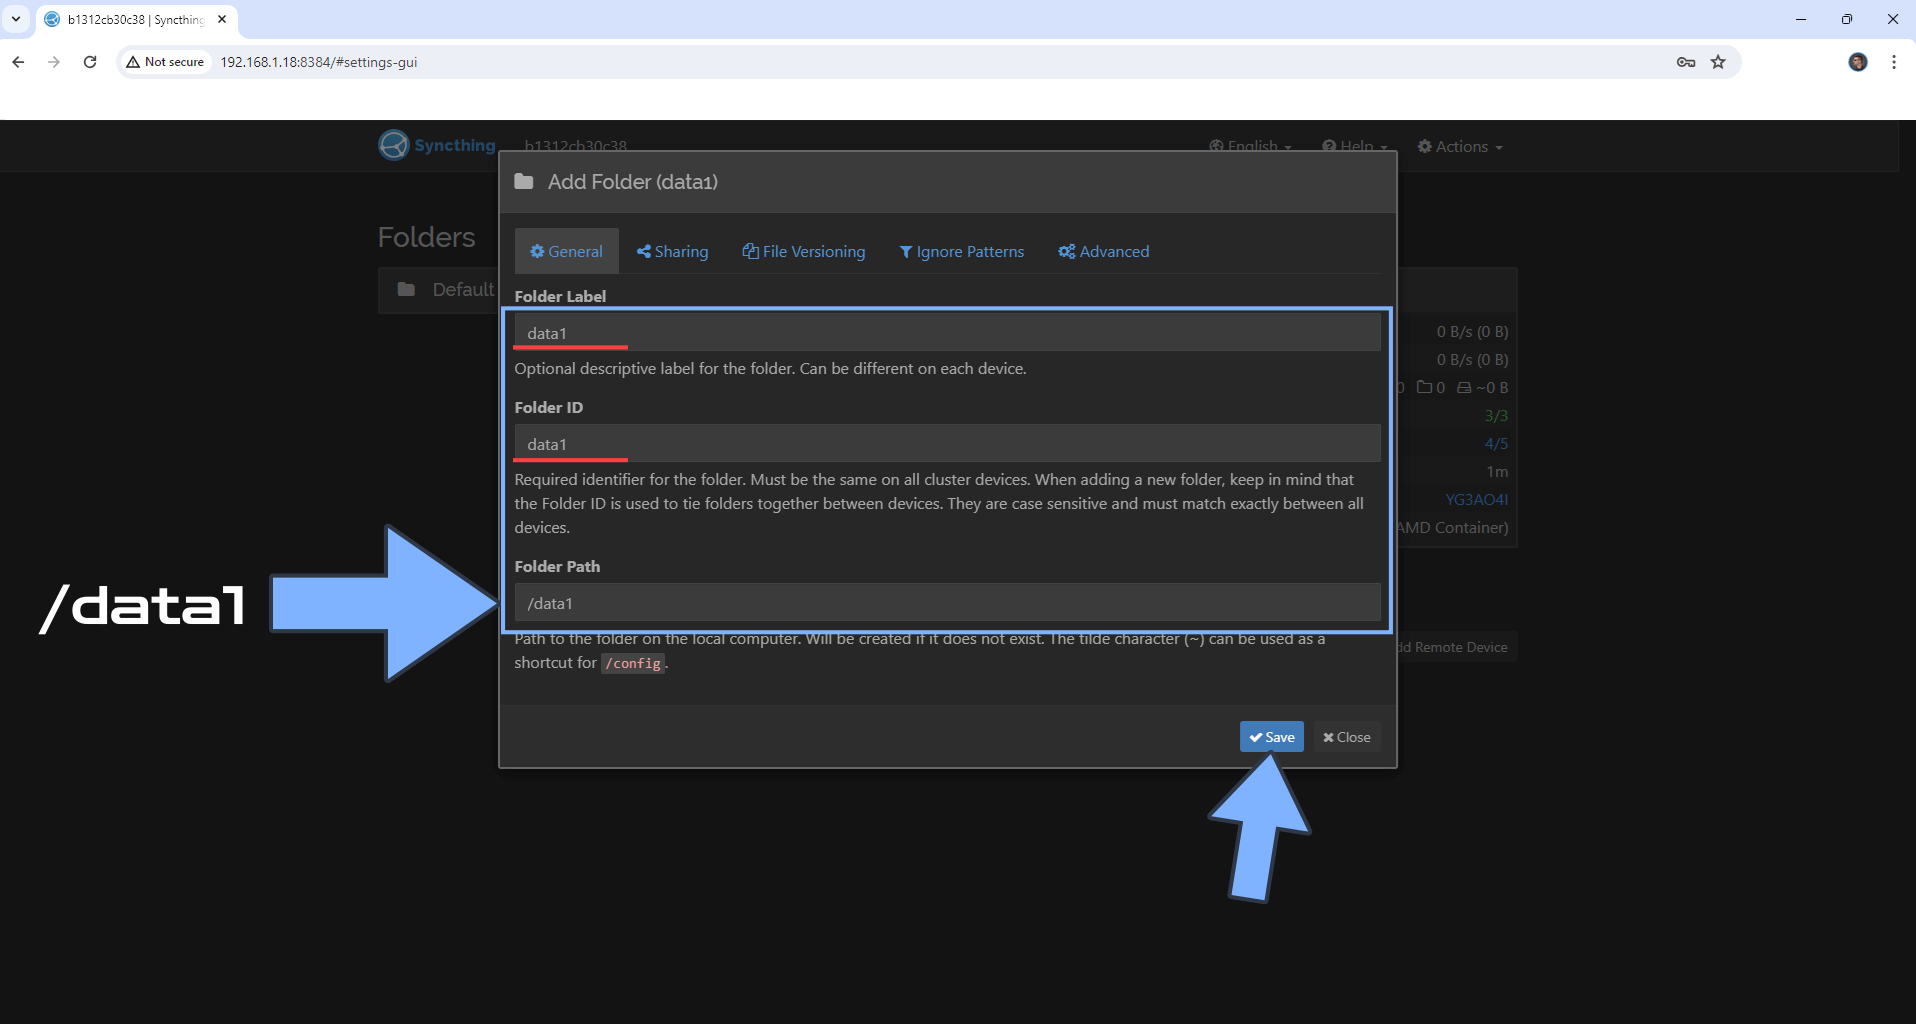Click the Folder Label input field

(x=947, y=333)
